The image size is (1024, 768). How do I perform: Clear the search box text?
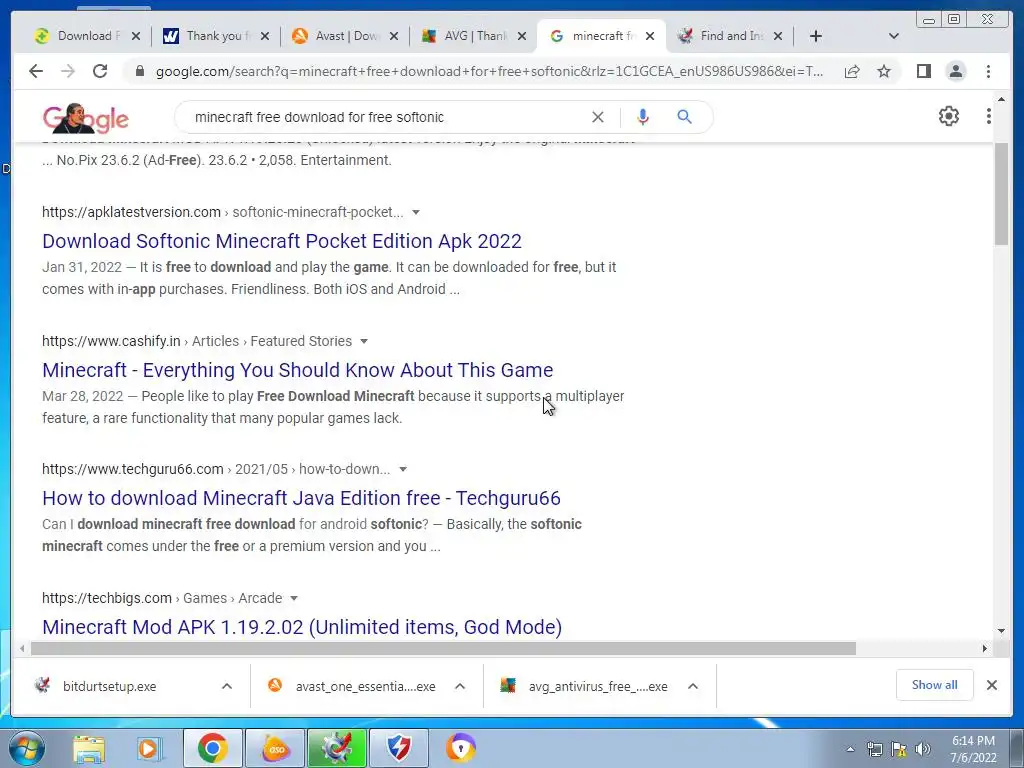(598, 117)
